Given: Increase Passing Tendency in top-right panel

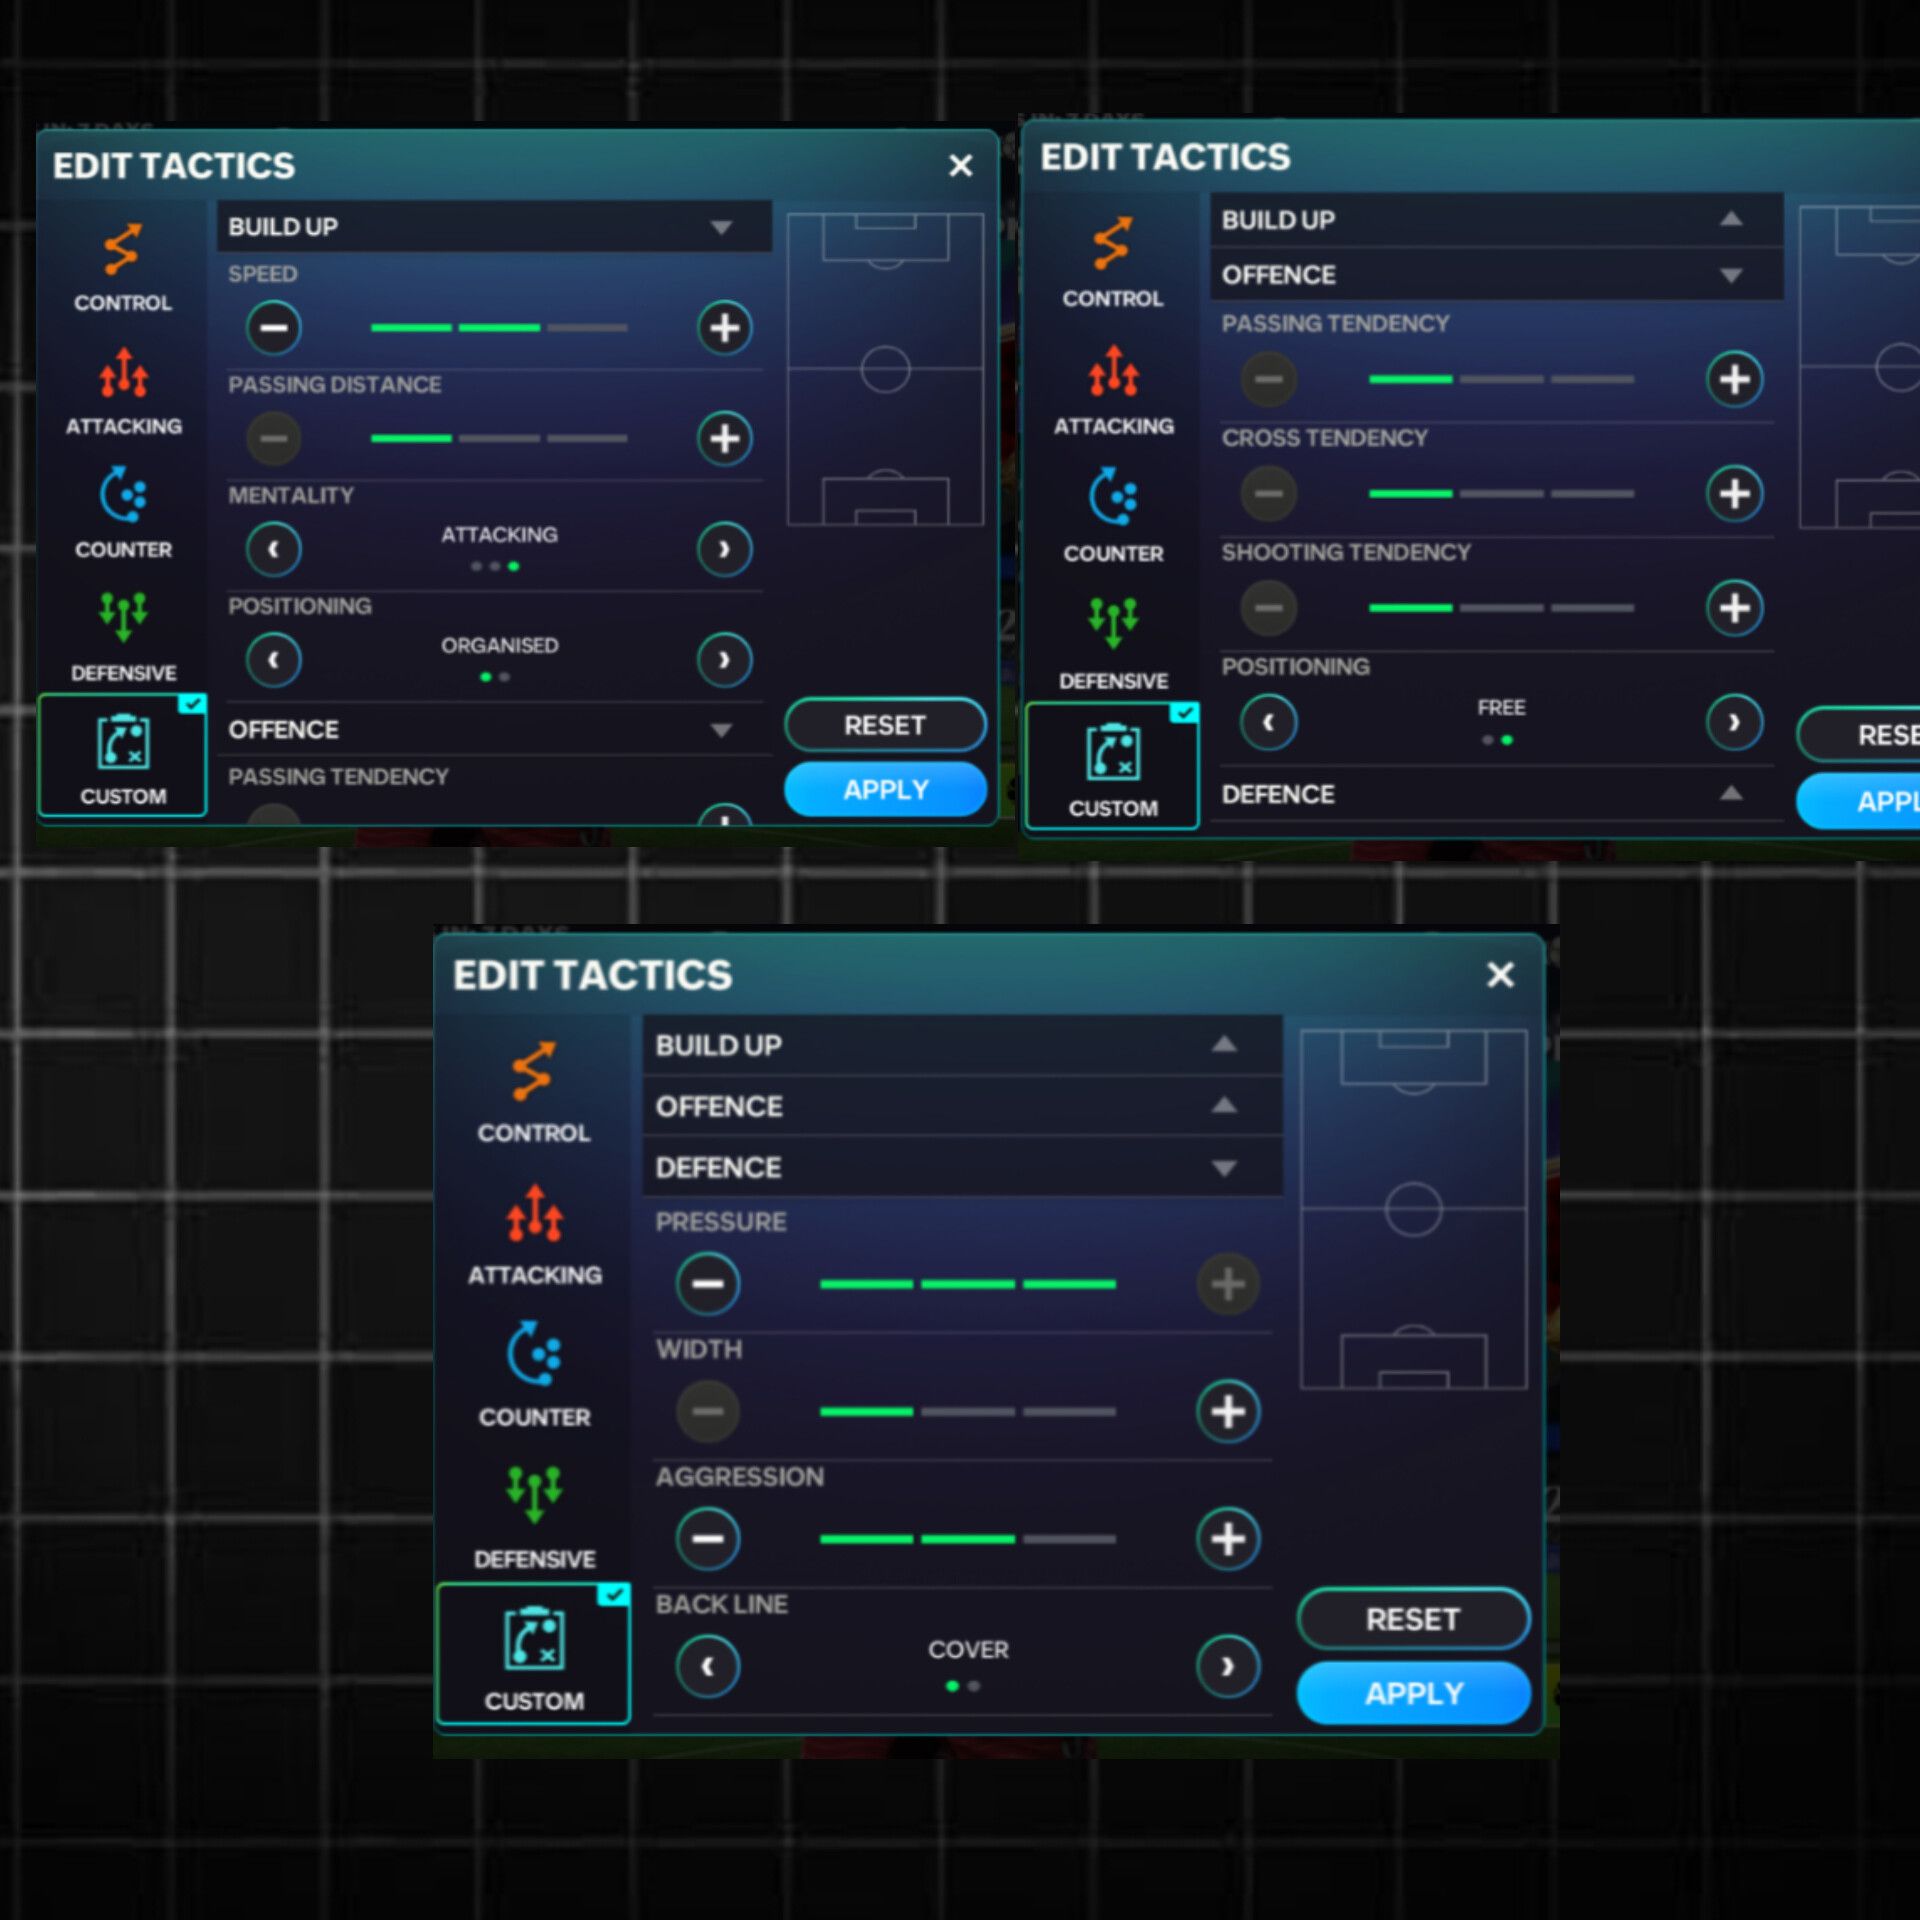Looking at the screenshot, I should click(1734, 379).
